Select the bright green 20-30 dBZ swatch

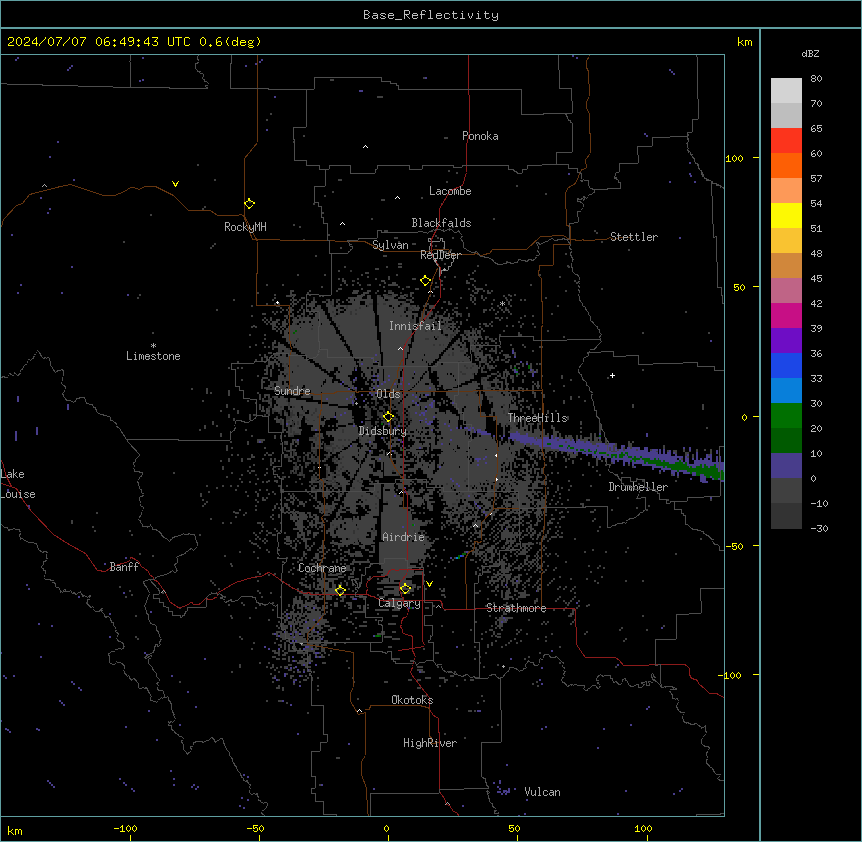tap(786, 416)
